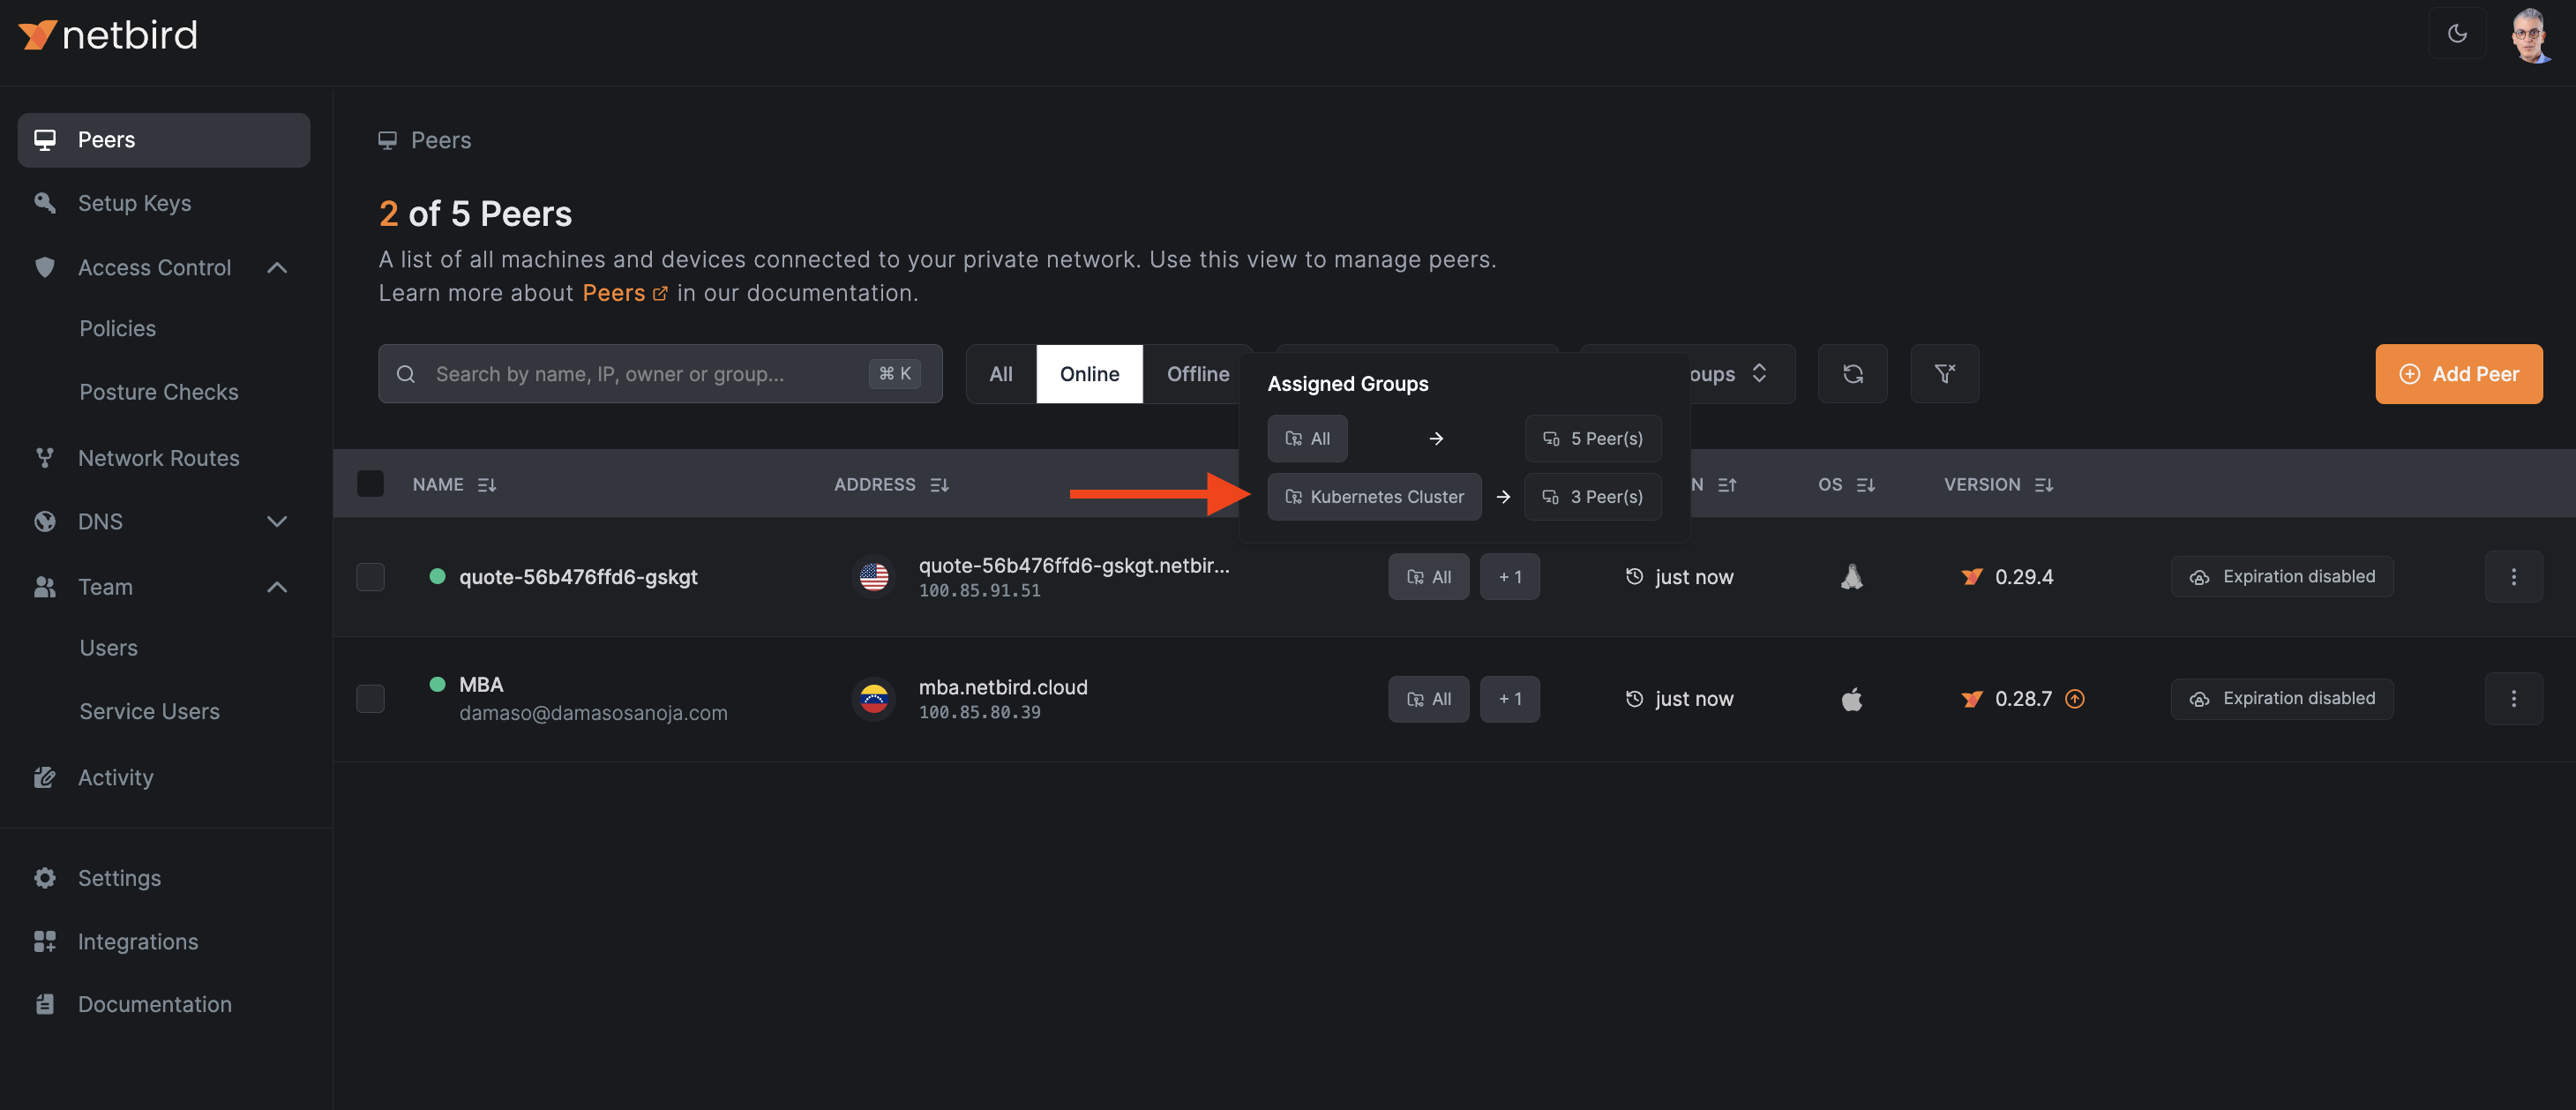
Task: Check the checkbox for quote-56b476ffd6-gskgt
Action: tap(370, 577)
